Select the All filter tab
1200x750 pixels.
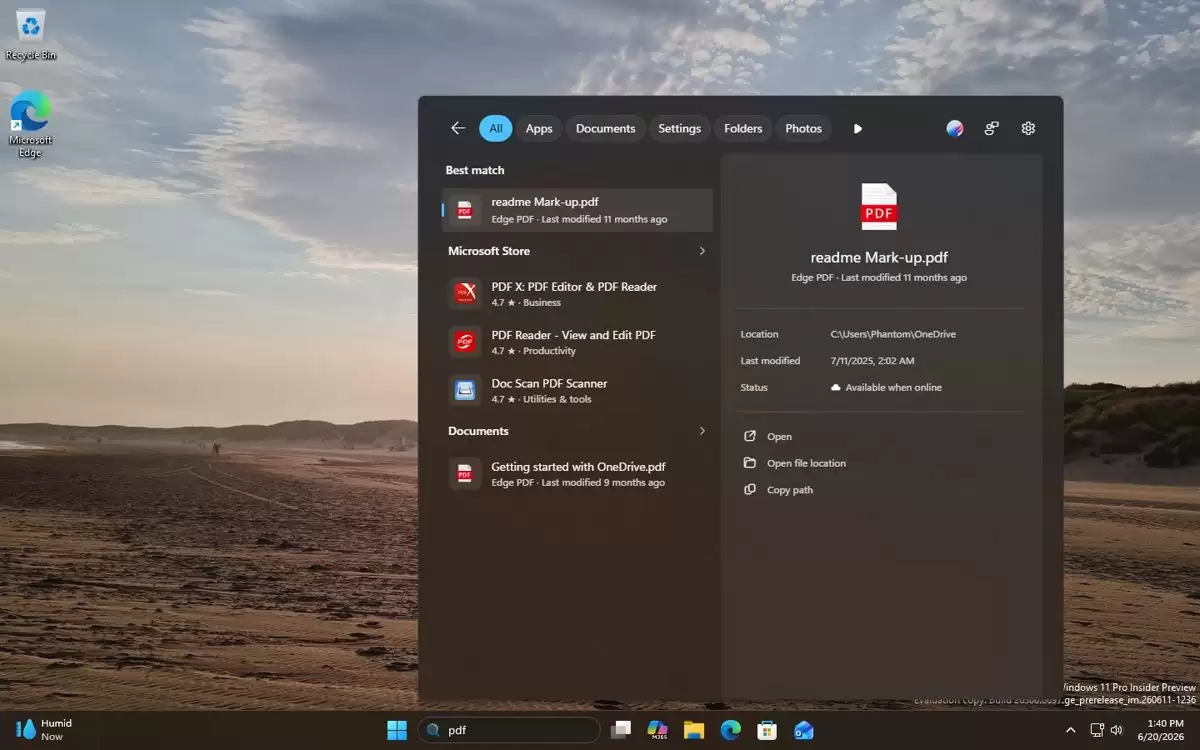(x=495, y=128)
